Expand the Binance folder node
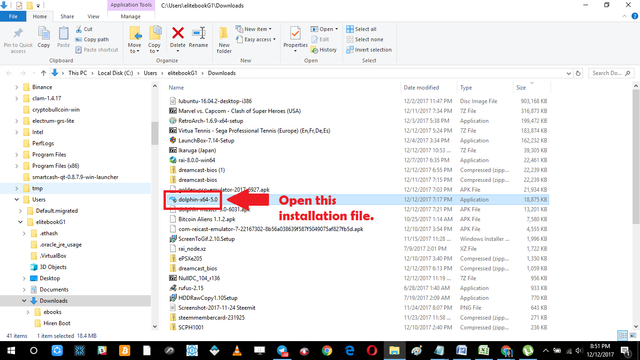The height and width of the screenshot is (360, 640). (16, 87)
